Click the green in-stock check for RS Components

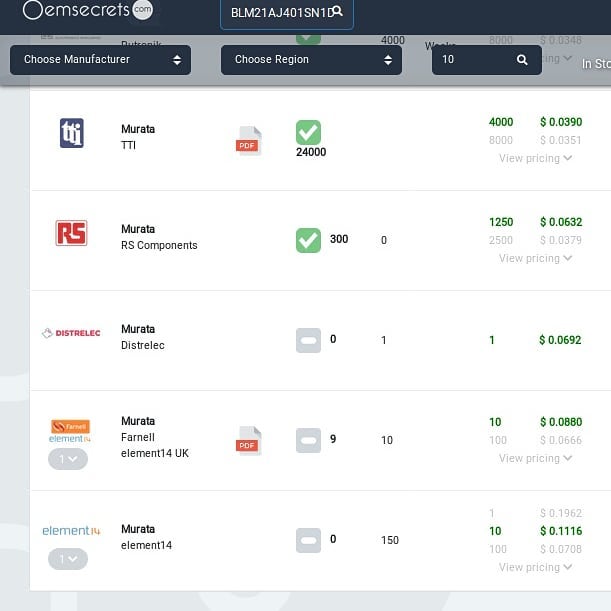tap(308, 240)
